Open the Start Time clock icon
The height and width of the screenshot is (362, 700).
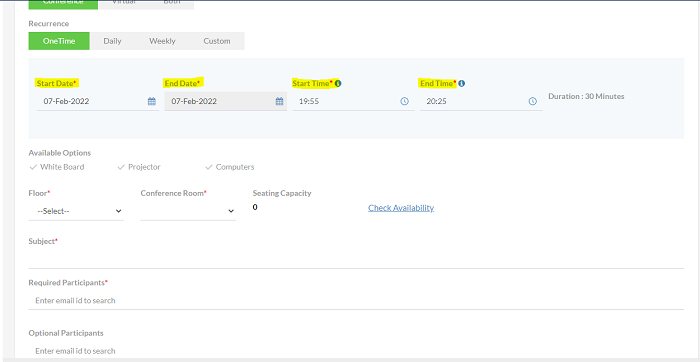pyautogui.click(x=404, y=101)
